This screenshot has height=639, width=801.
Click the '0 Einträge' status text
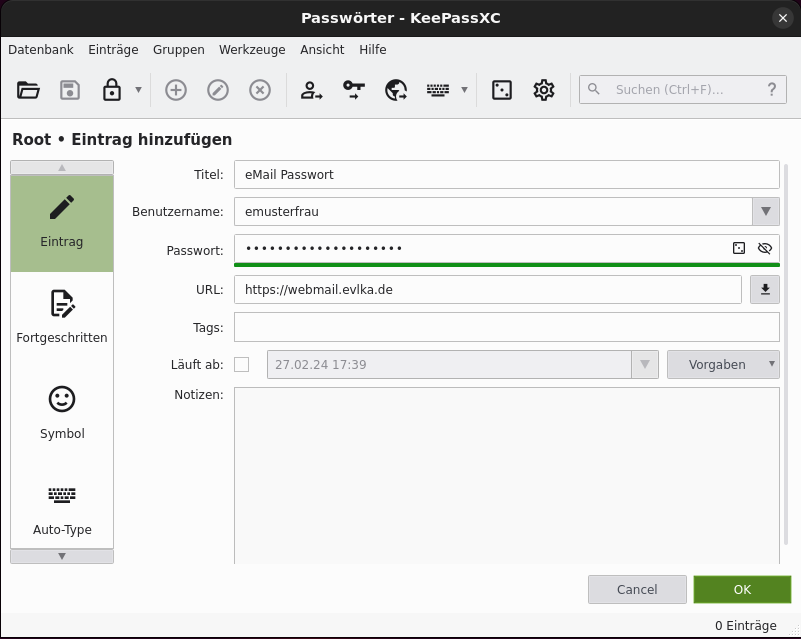click(746, 626)
